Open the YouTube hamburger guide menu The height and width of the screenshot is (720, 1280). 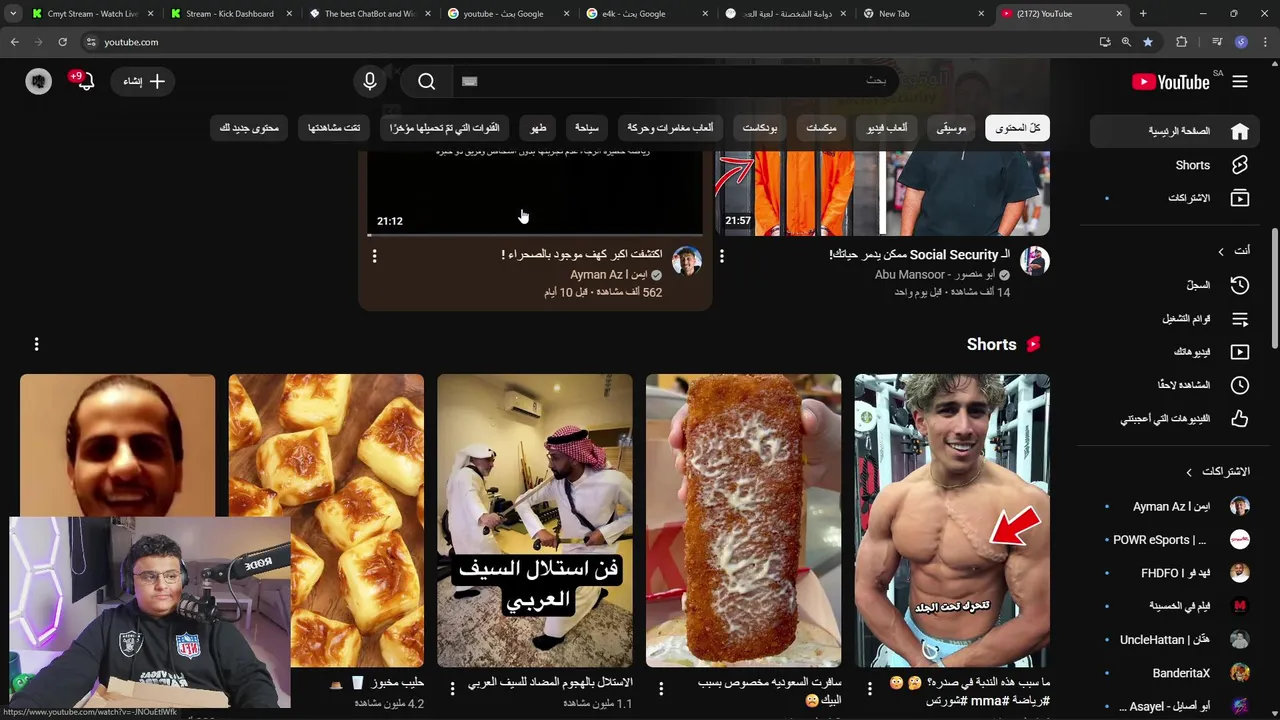1240,82
